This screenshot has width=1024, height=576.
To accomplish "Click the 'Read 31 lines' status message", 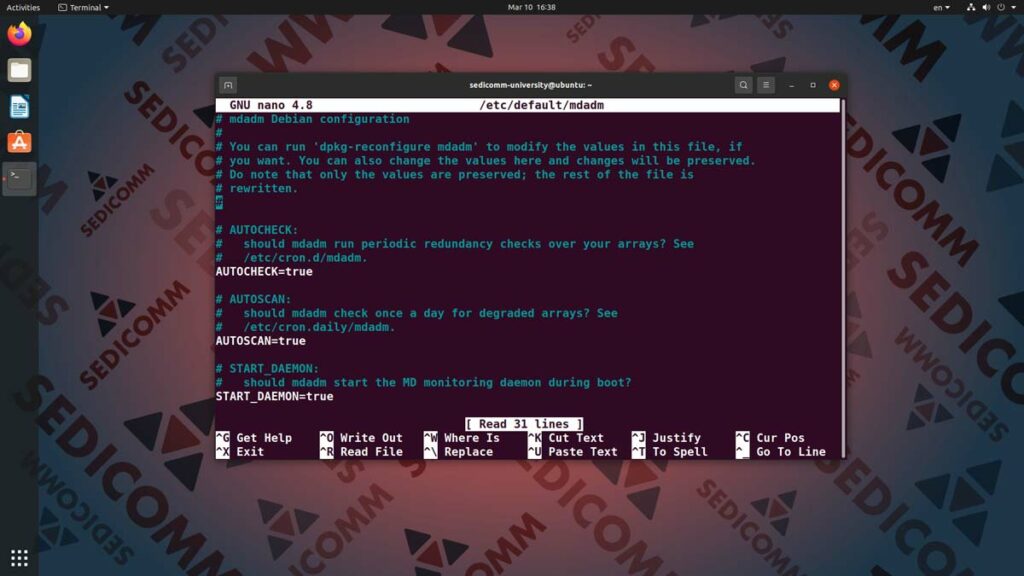I will click(524, 424).
